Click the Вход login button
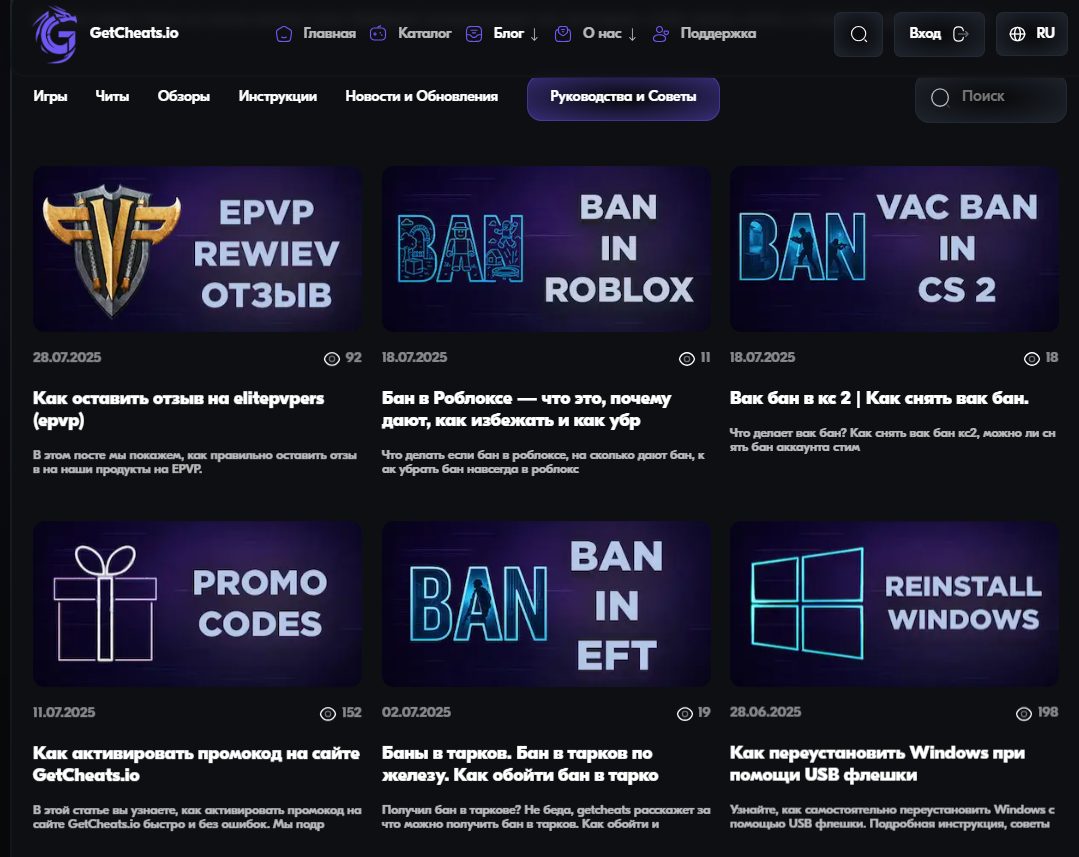 [x=939, y=34]
